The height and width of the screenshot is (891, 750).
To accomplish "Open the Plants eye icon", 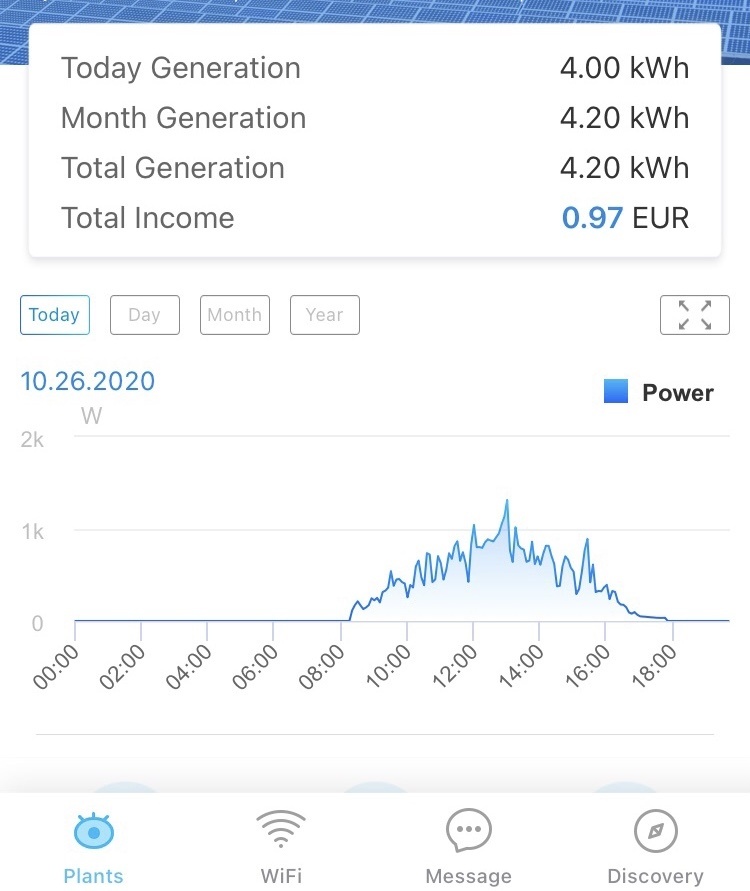I will coord(94,830).
